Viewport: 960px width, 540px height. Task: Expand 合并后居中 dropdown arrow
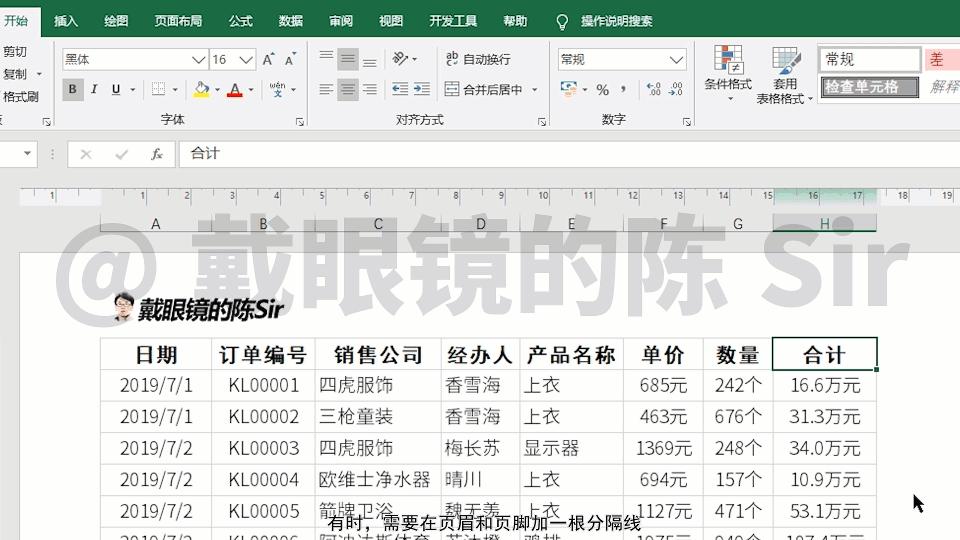534,89
